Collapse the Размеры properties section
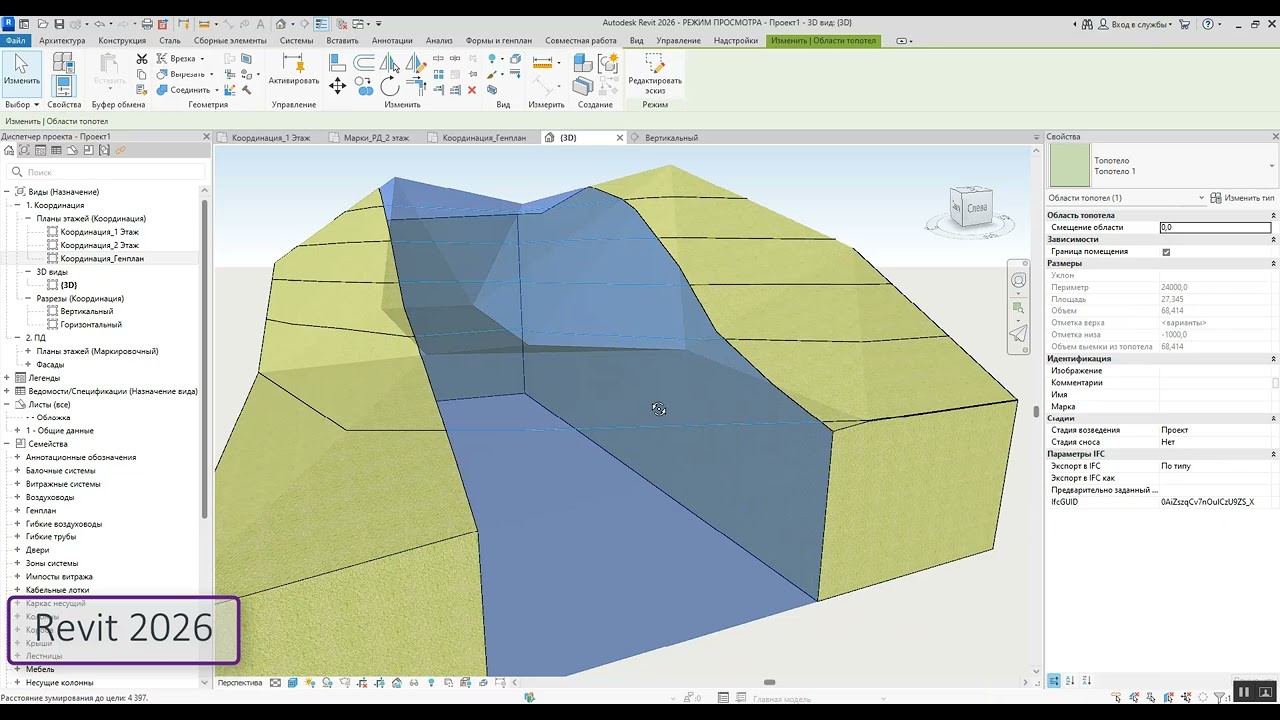The width and height of the screenshot is (1280, 720). coord(1273,264)
